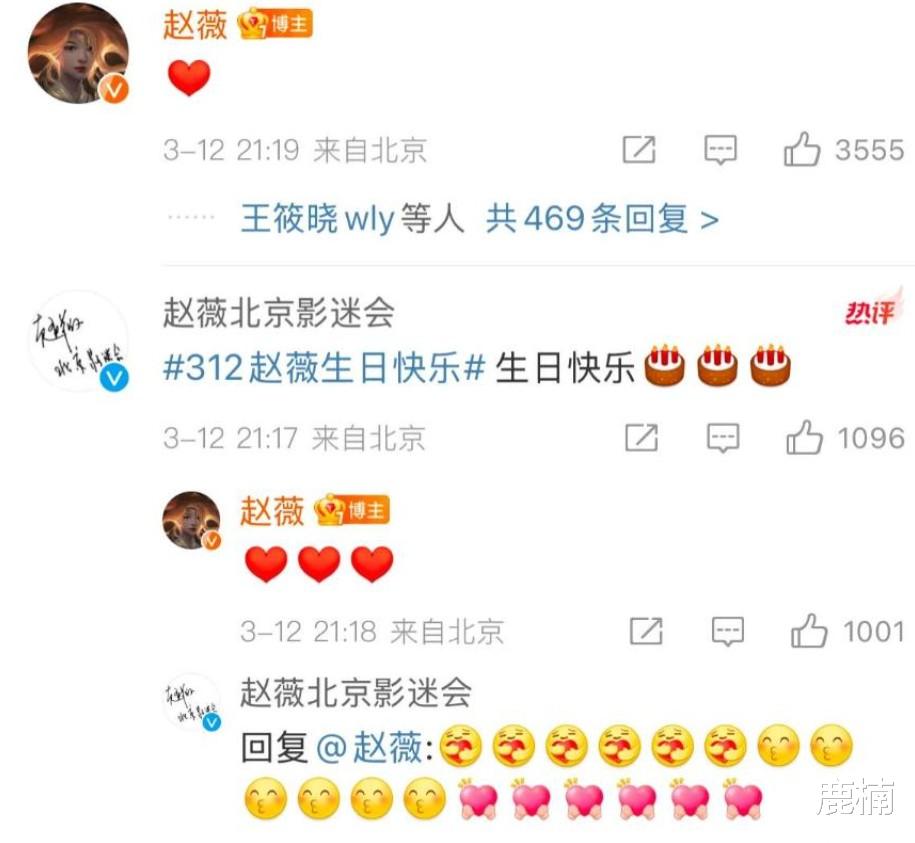Viewport: 915px width, 843px height.
Task: Tap the 赵薇 username on the top comment
Action: tap(195, 25)
